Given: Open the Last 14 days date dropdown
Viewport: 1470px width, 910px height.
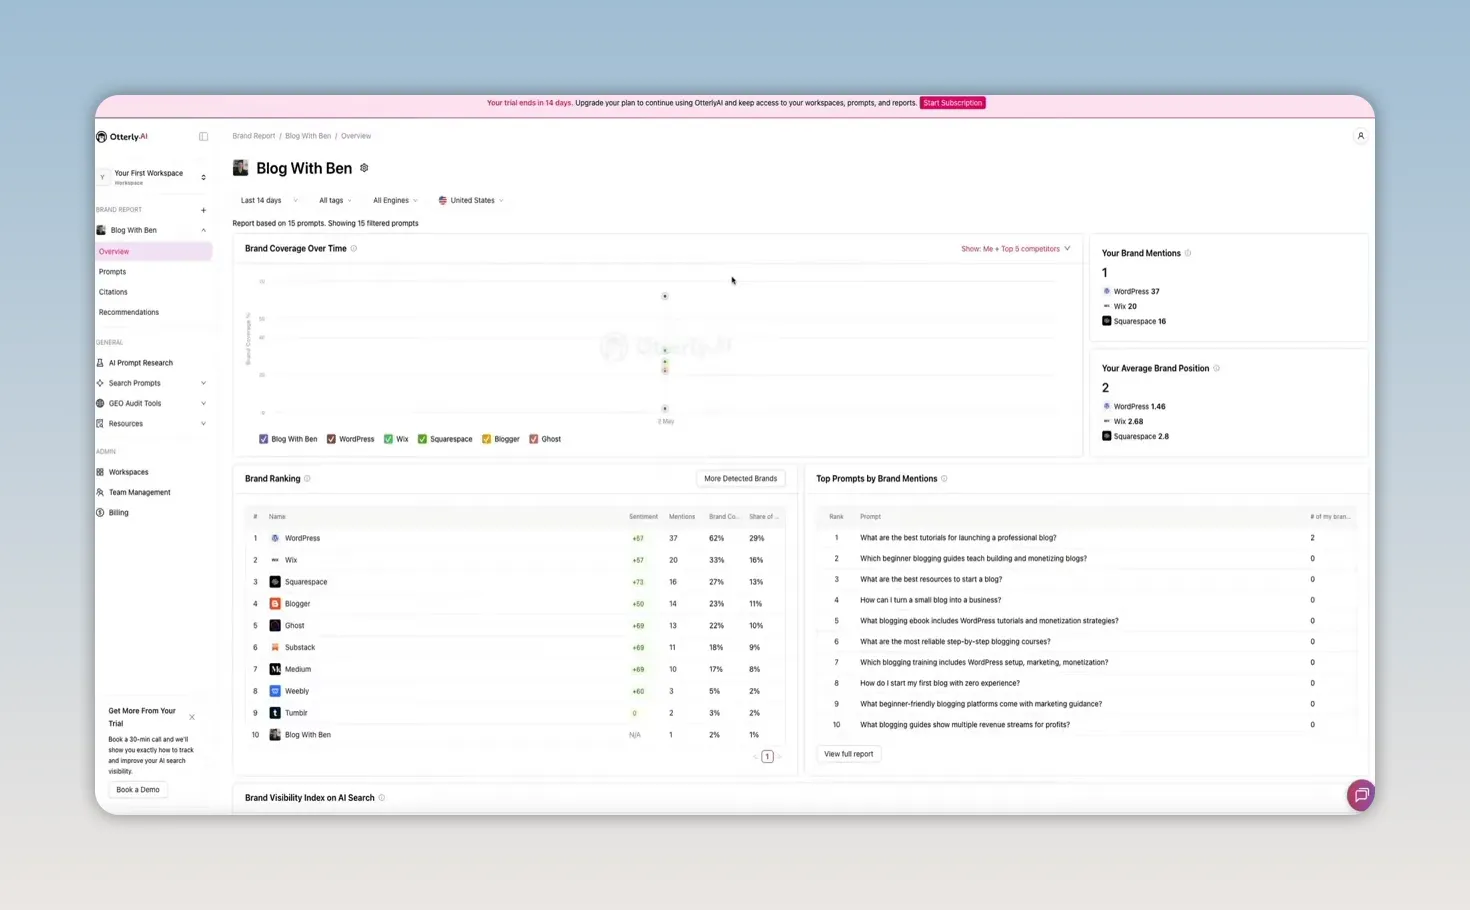Looking at the screenshot, I should pyautogui.click(x=268, y=201).
